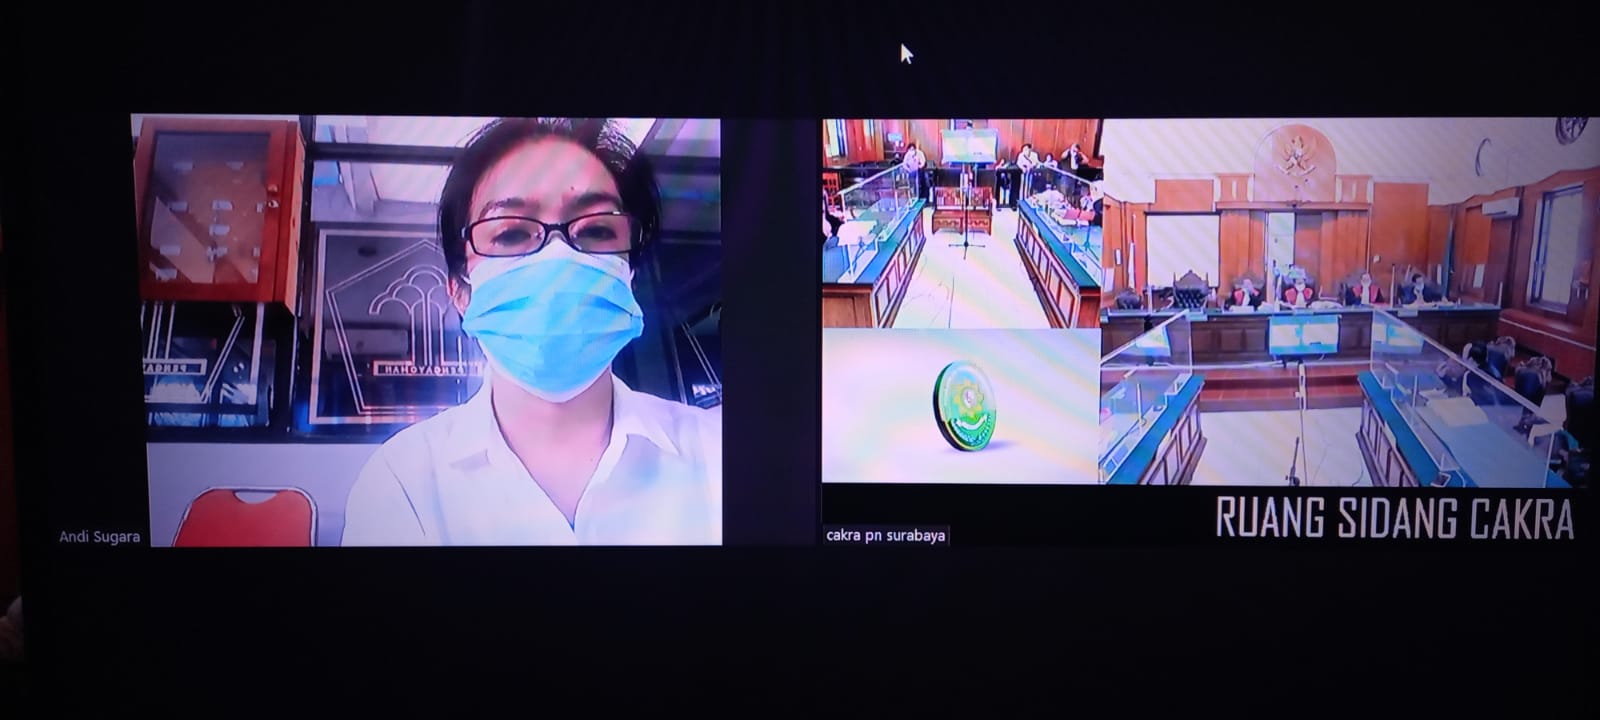Click the black eyeglasses in left video

coord(550,235)
